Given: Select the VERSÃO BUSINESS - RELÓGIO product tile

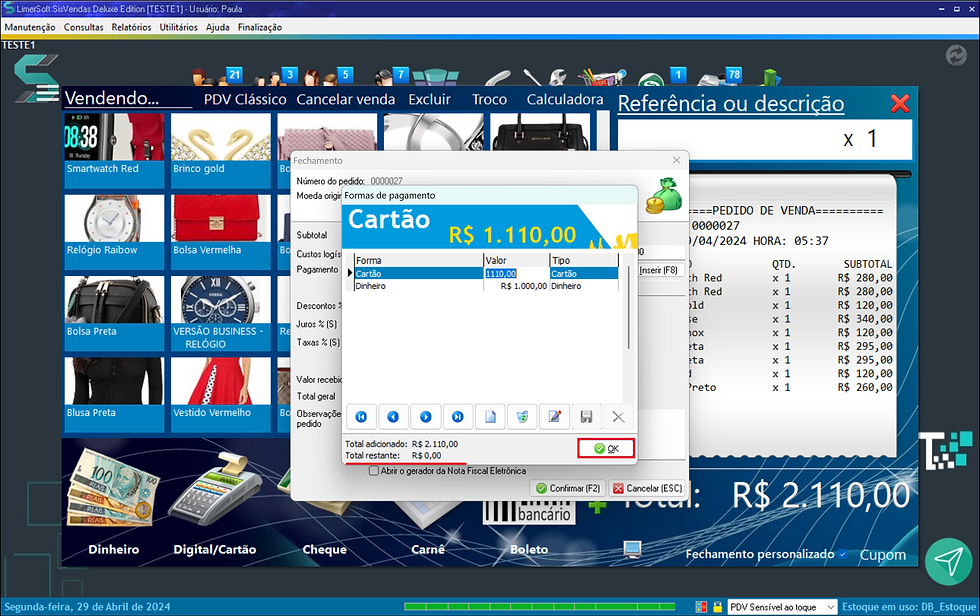Looking at the screenshot, I should [221, 313].
